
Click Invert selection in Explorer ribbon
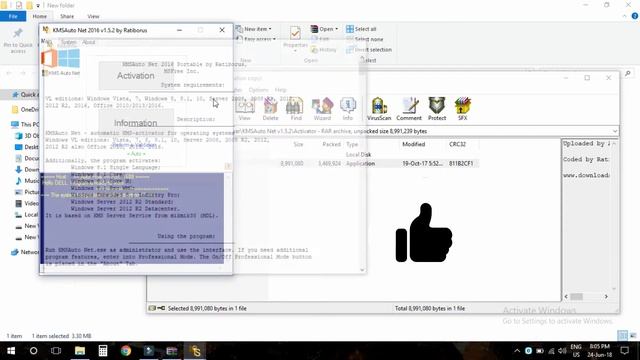point(369,49)
